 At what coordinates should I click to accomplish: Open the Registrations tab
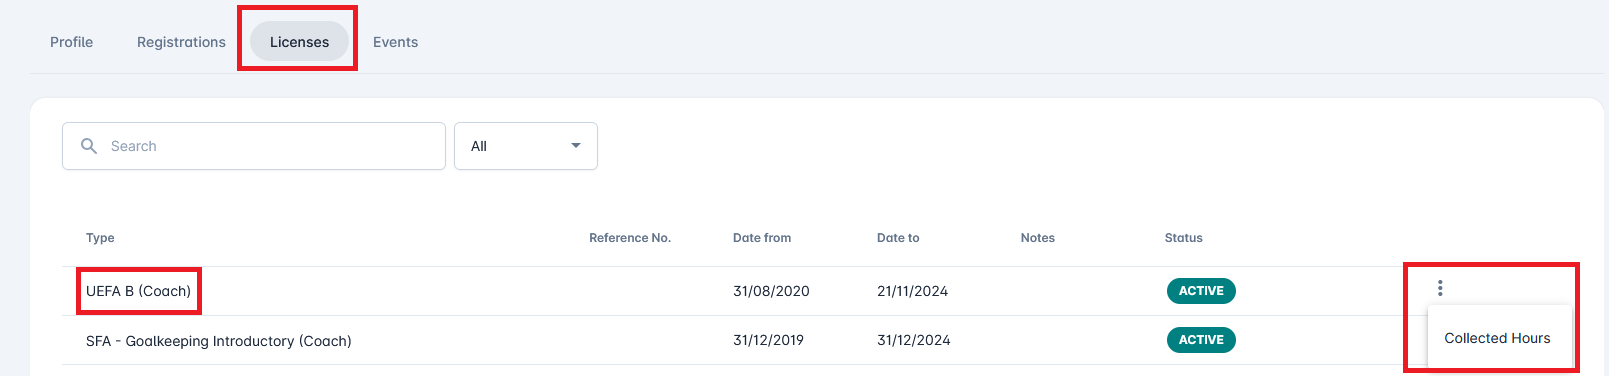(181, 42)
